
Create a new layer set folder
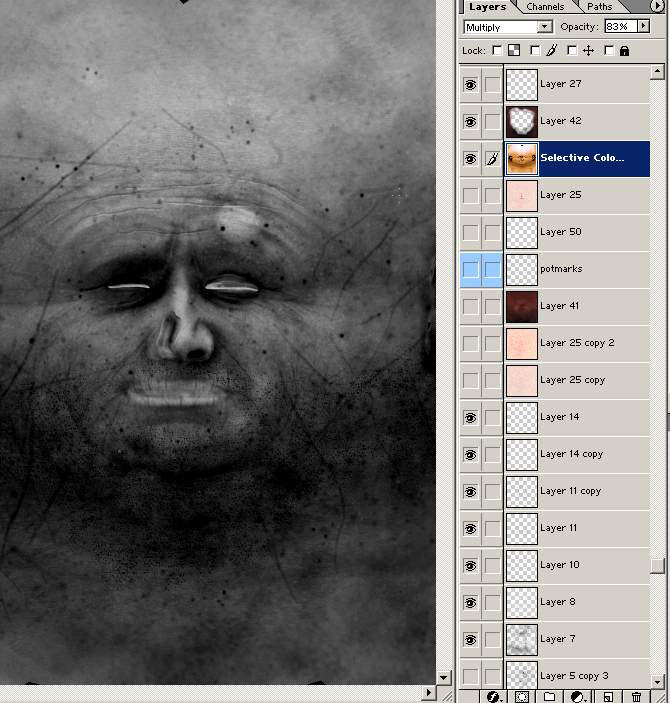(x=550, y=696)
